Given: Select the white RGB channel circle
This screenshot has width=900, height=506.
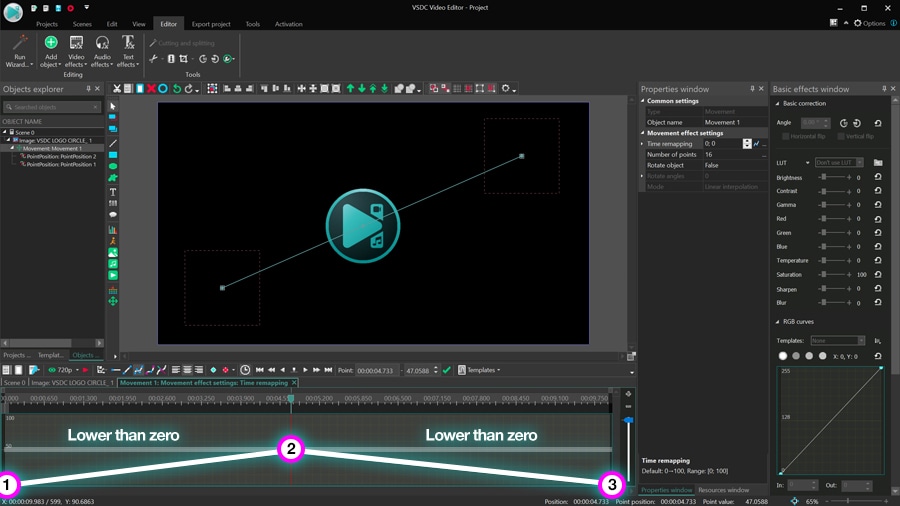Looking at the screenshot, I should coord(783,355).
